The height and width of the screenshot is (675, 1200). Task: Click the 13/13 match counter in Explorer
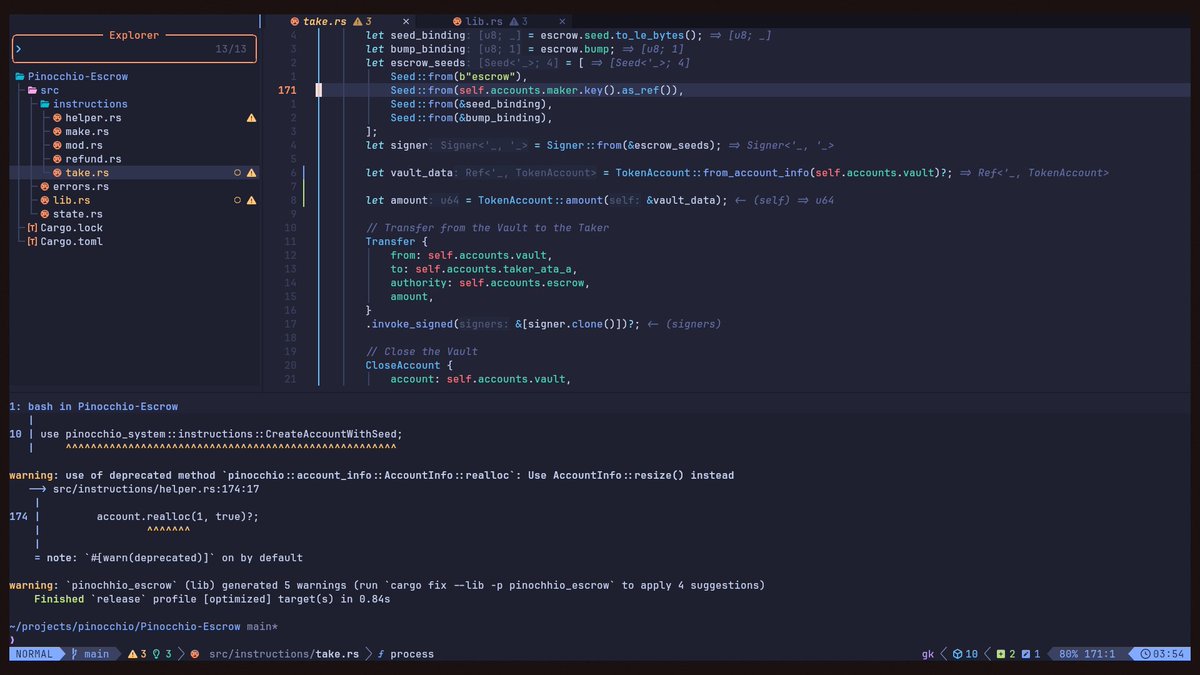tap(230, 49)
